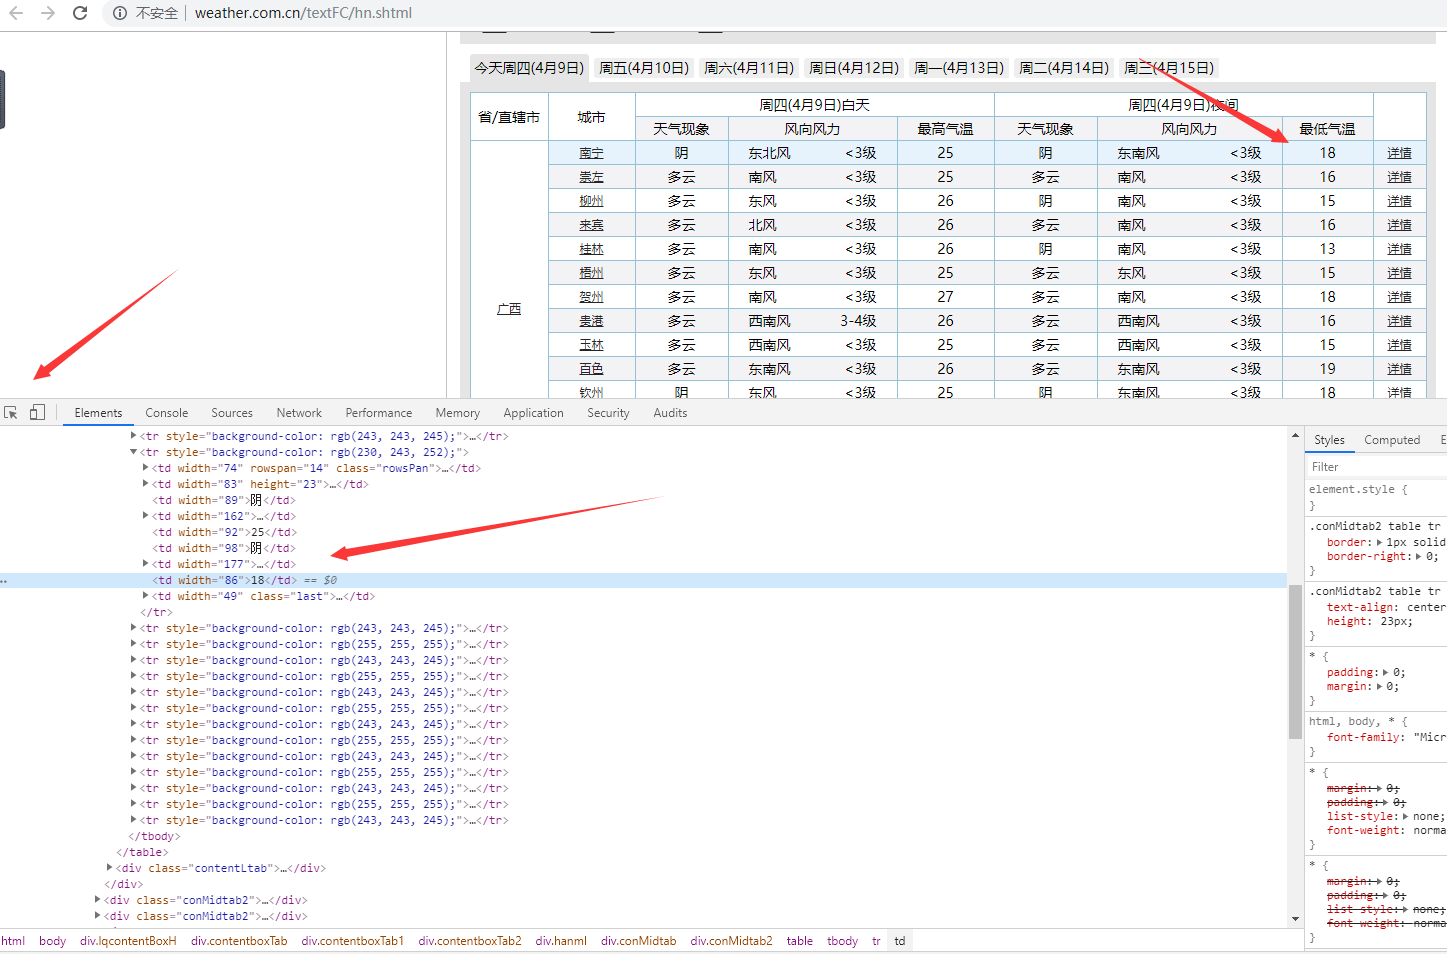Click the Elements panel scrollbar down arrow
The height and width of the screenshot is (954, 1447).
click(x=1296, y=918)
